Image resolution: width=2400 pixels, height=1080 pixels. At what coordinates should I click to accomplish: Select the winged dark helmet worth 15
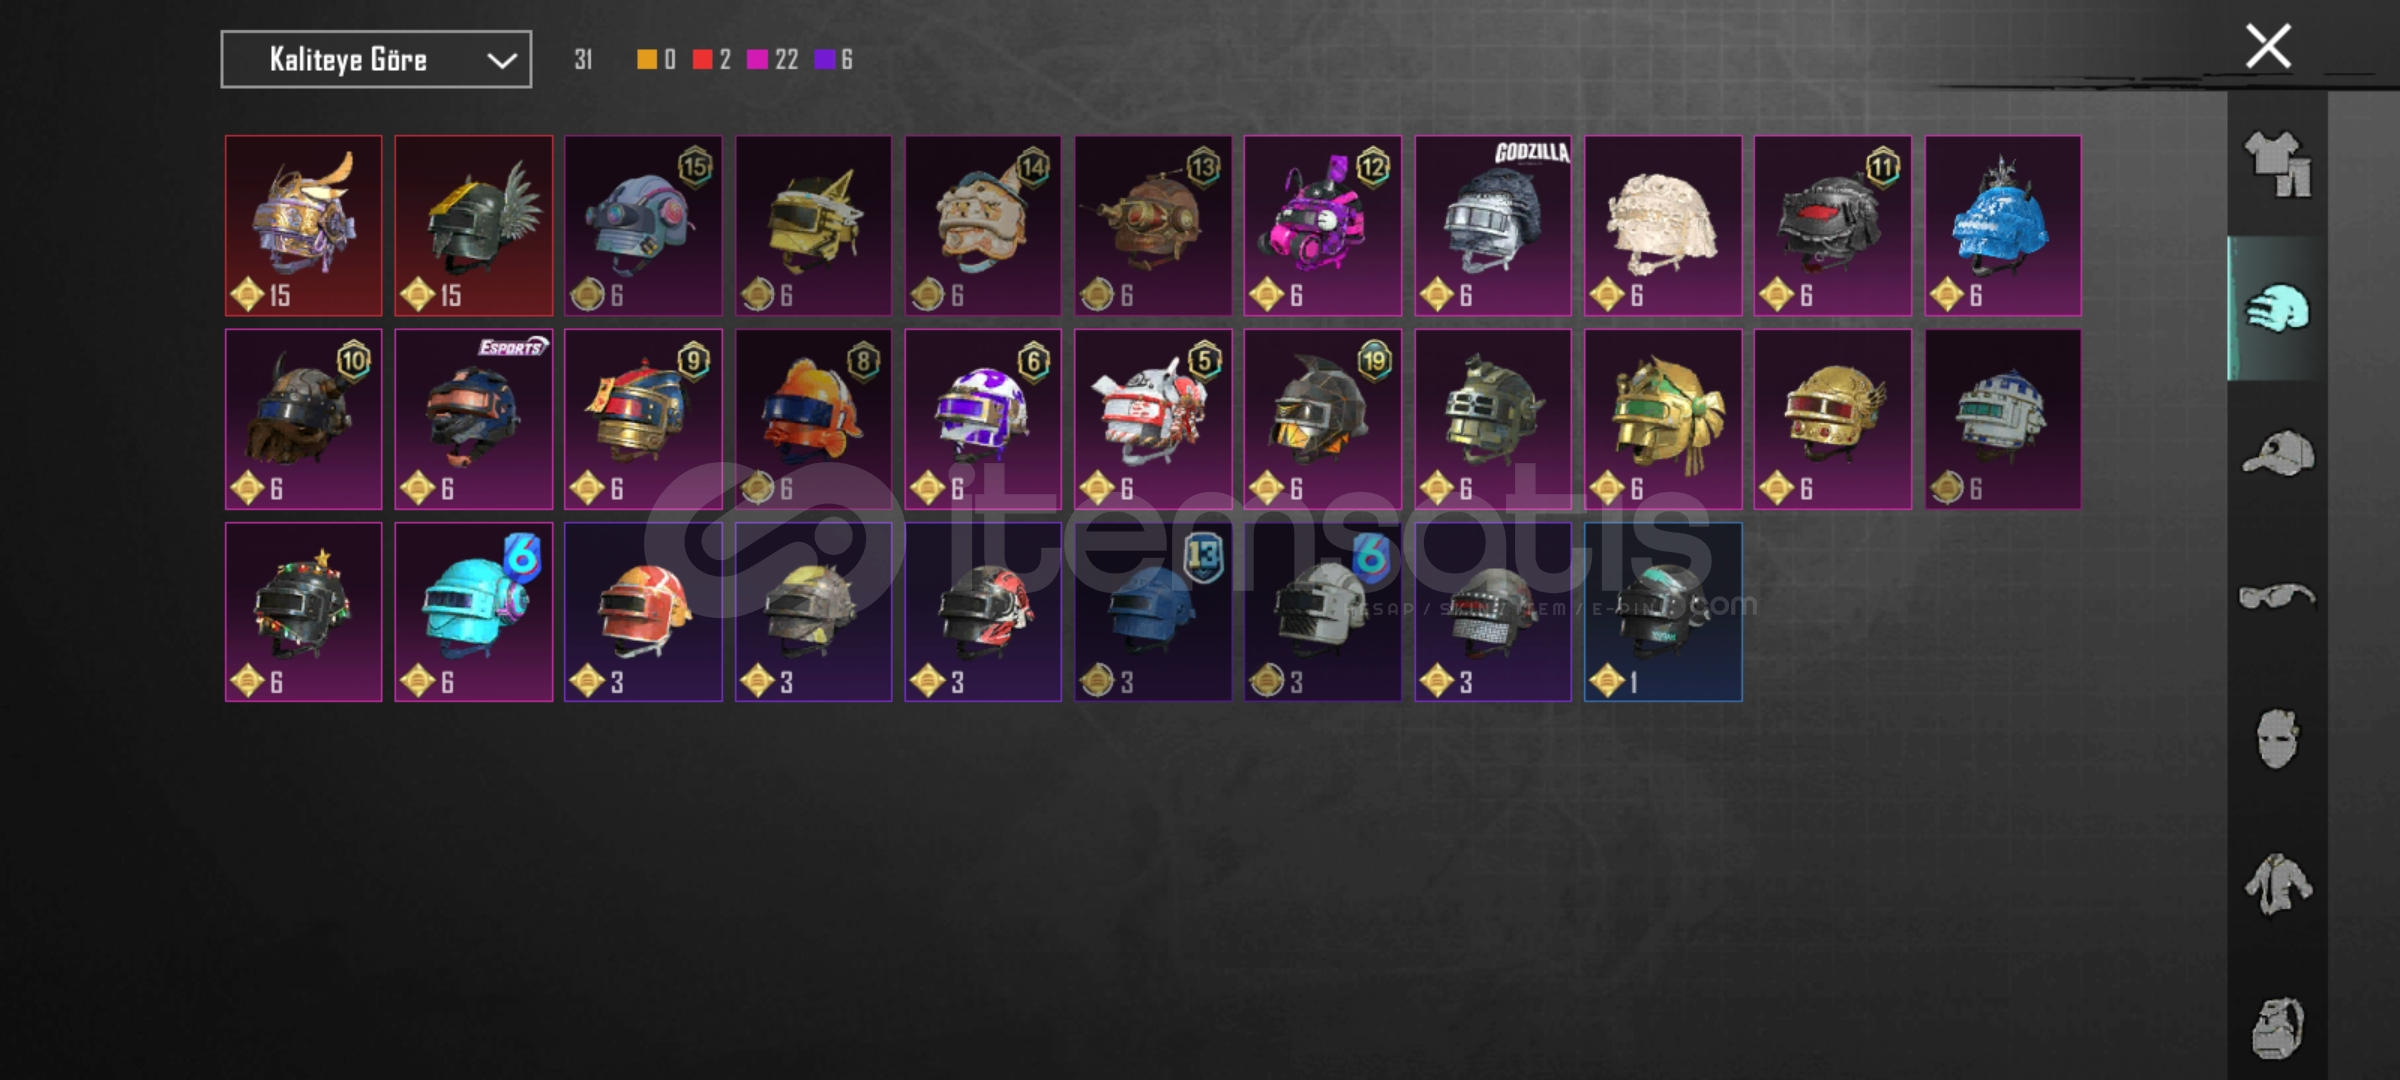pyautogui.click(x=473, y=226)
